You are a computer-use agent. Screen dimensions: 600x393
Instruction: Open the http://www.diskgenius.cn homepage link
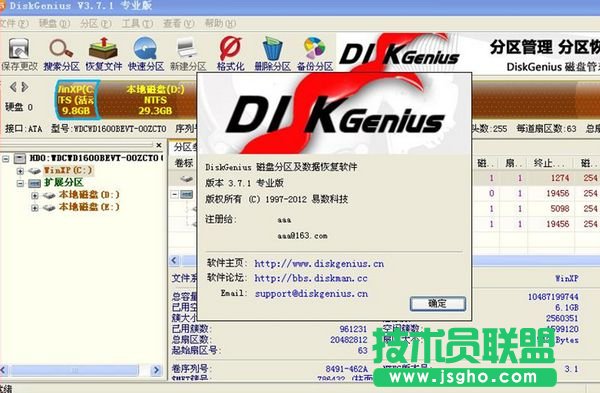pos(319,264)
